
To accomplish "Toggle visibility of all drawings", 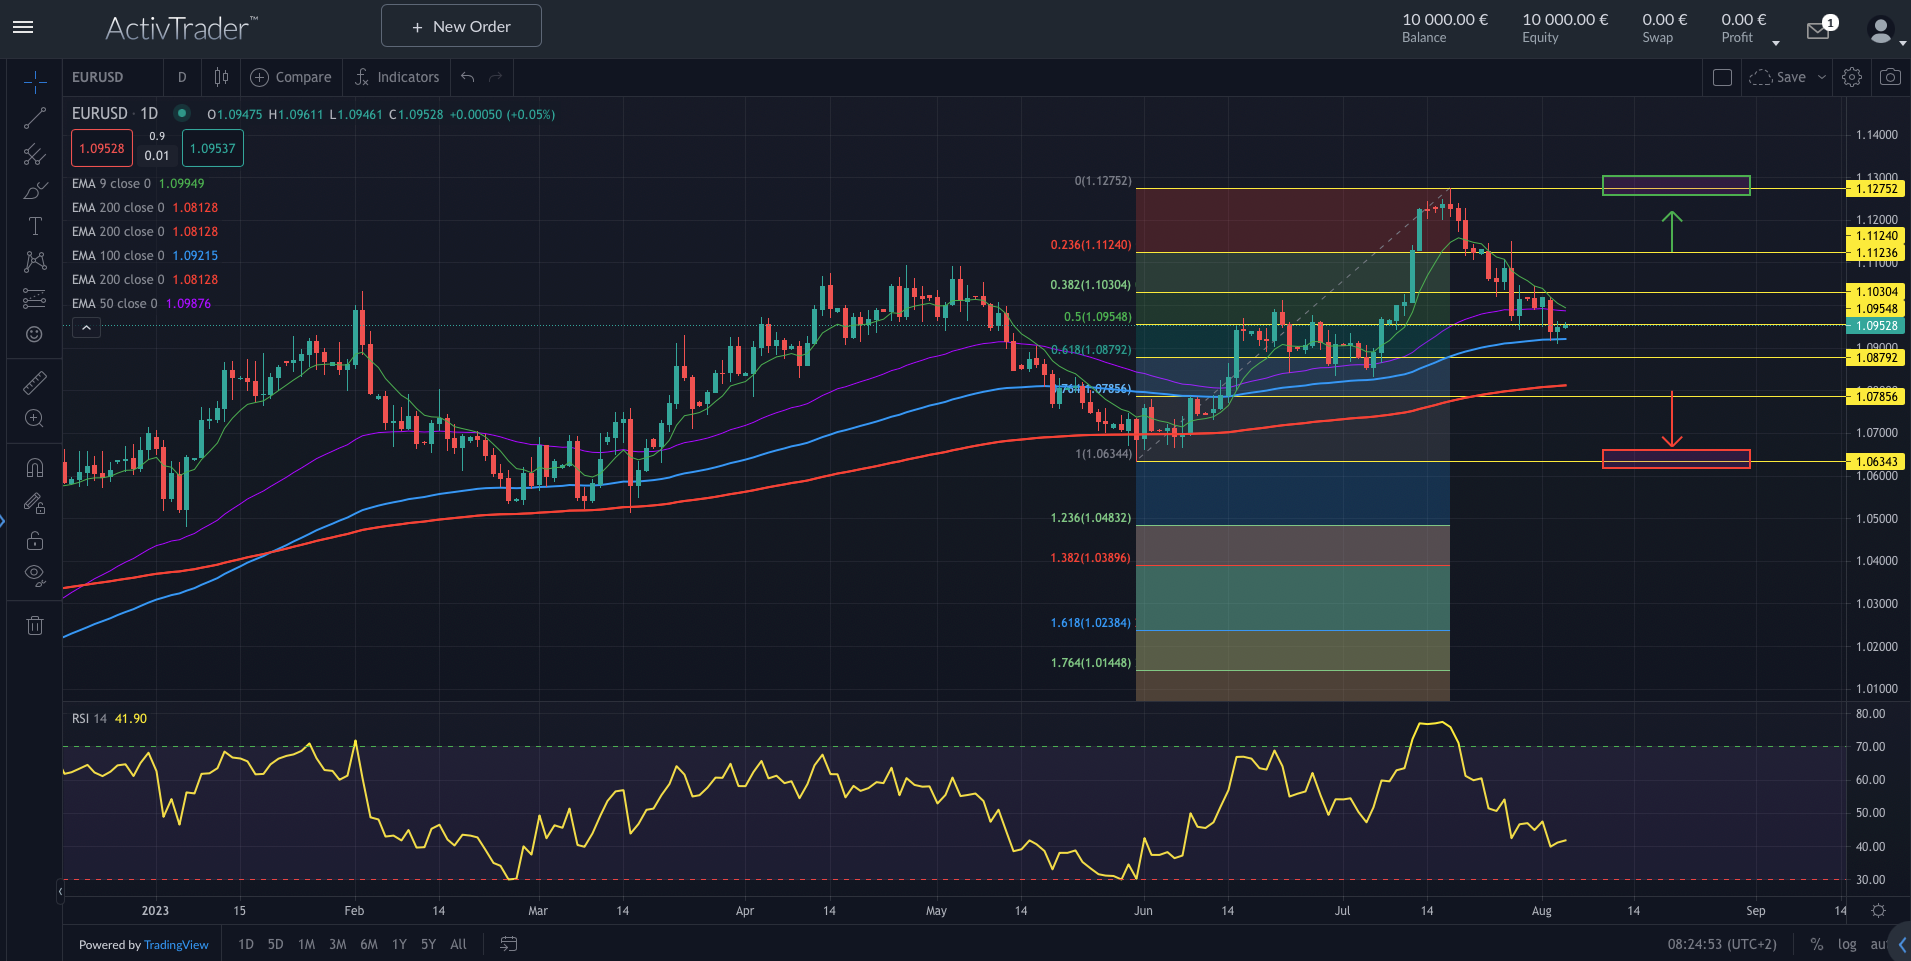I will pyautogui.click(x=35, y=575).
